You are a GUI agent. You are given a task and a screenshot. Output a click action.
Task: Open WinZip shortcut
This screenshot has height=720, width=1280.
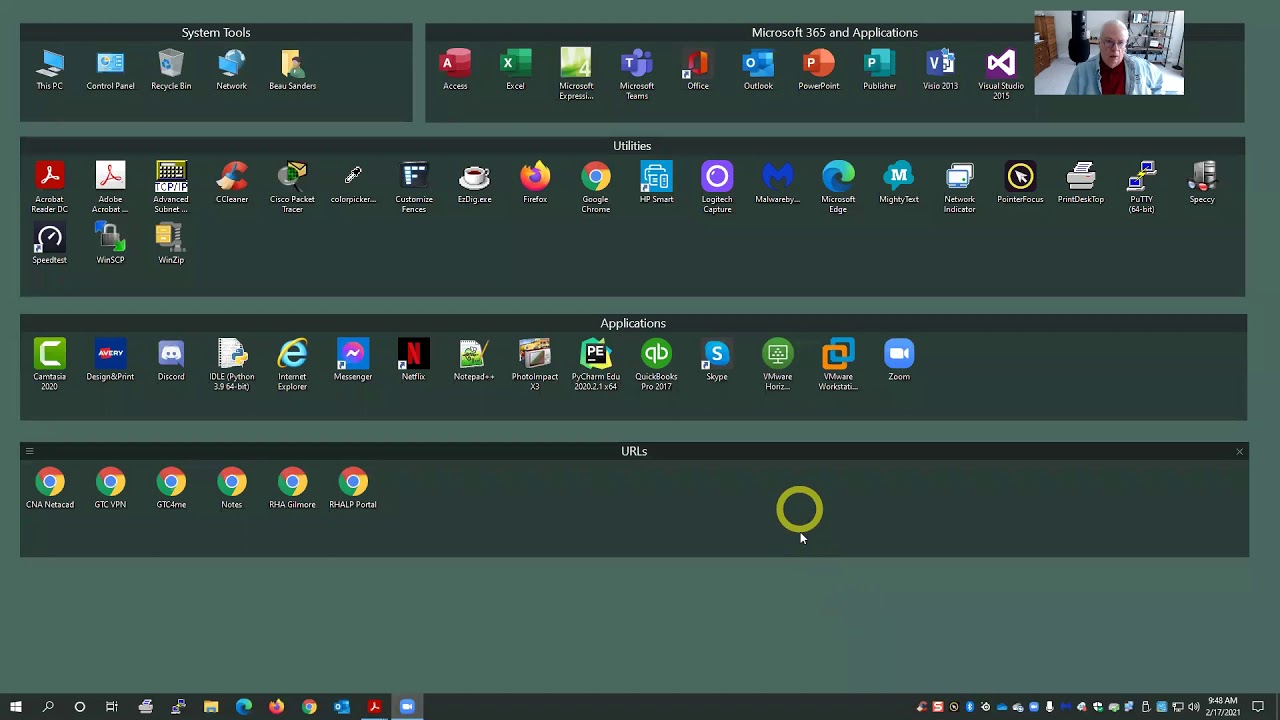(x=171, y=245)
